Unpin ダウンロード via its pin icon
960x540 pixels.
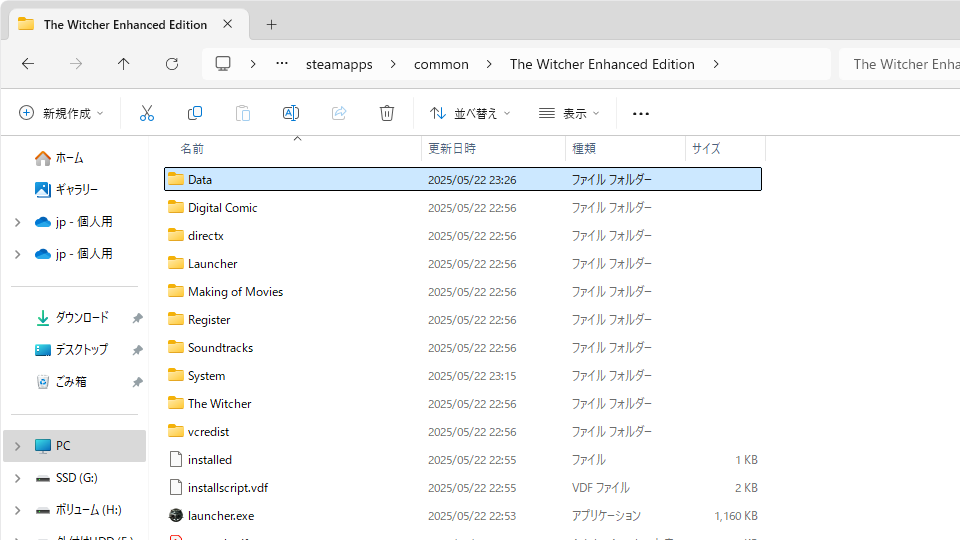pyautogui.click(x=137, y=318)
